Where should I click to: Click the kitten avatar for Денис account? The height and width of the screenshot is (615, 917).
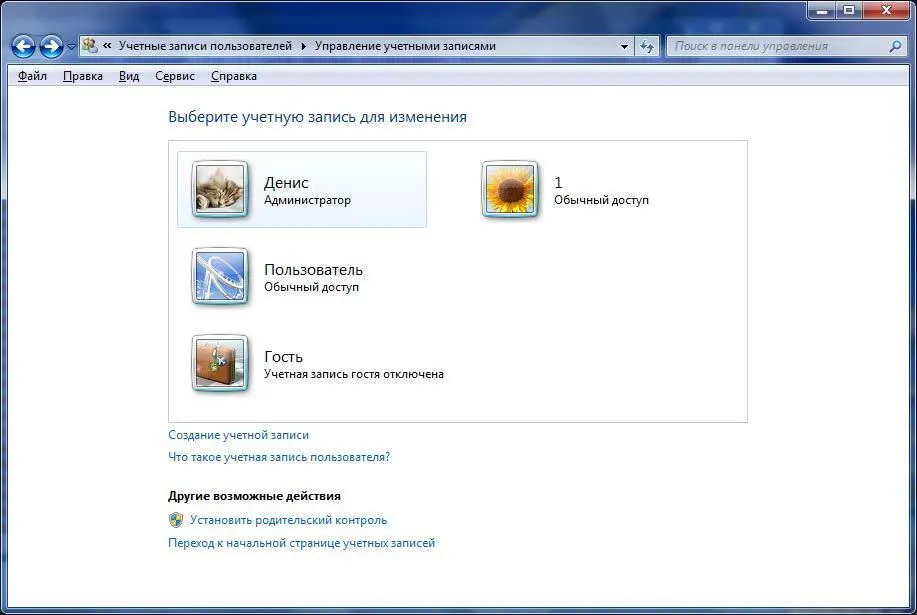(x=219, y=189)
